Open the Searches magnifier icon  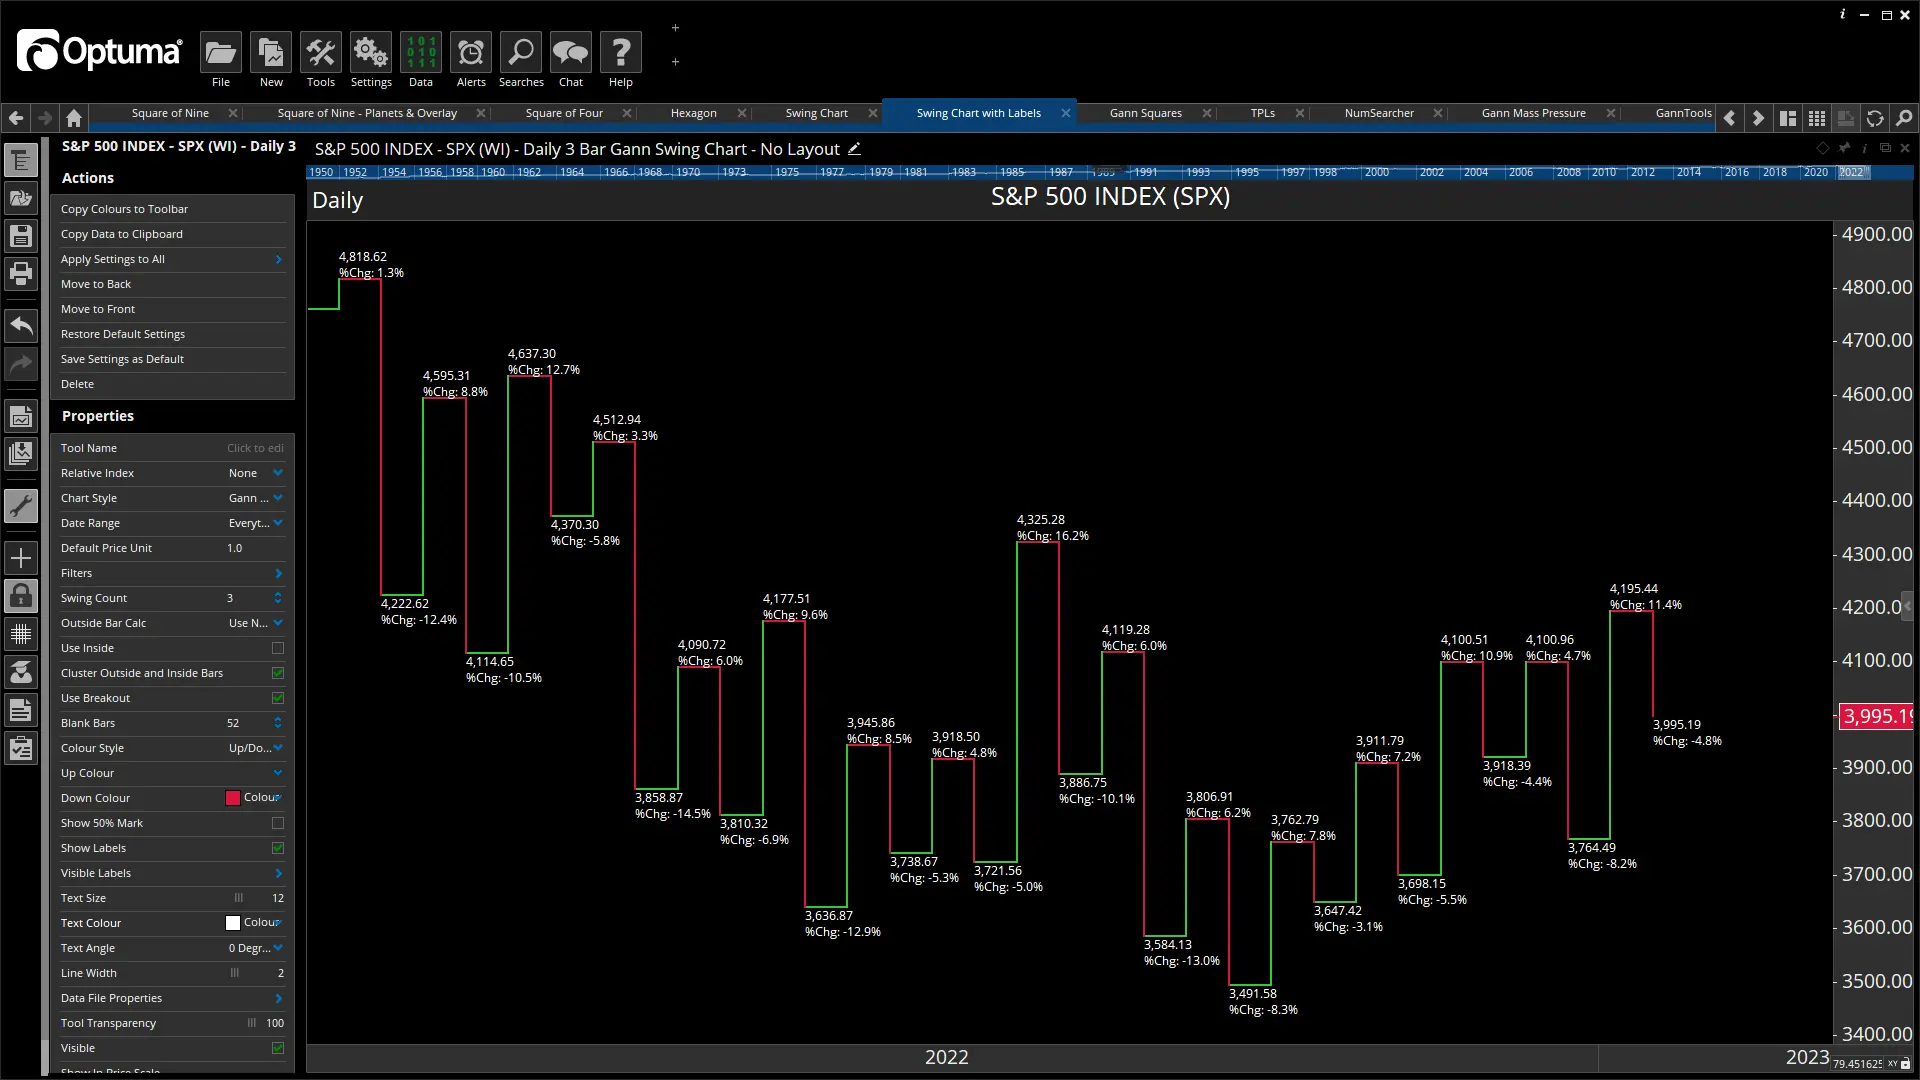(x=521, y=53)
